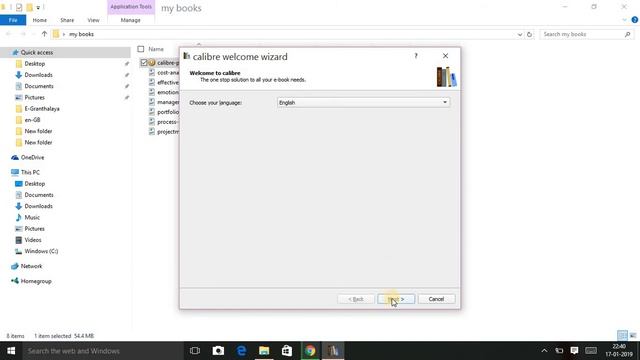This screenshot has height=360, width=640.
Task: Select OneDrive in navigation pane
Action: click(x=32, y=158)
